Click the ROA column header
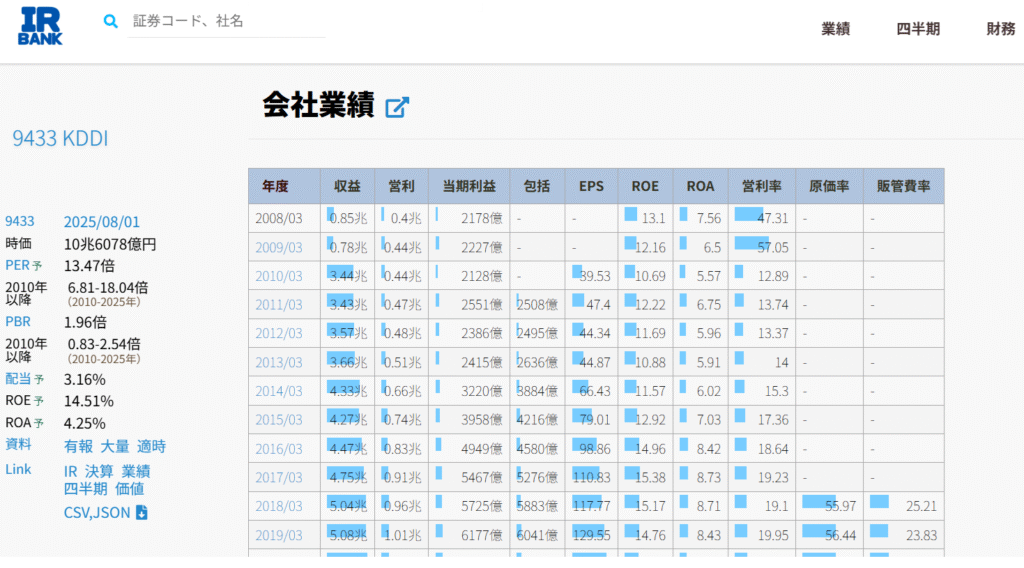 click(700, 186)
